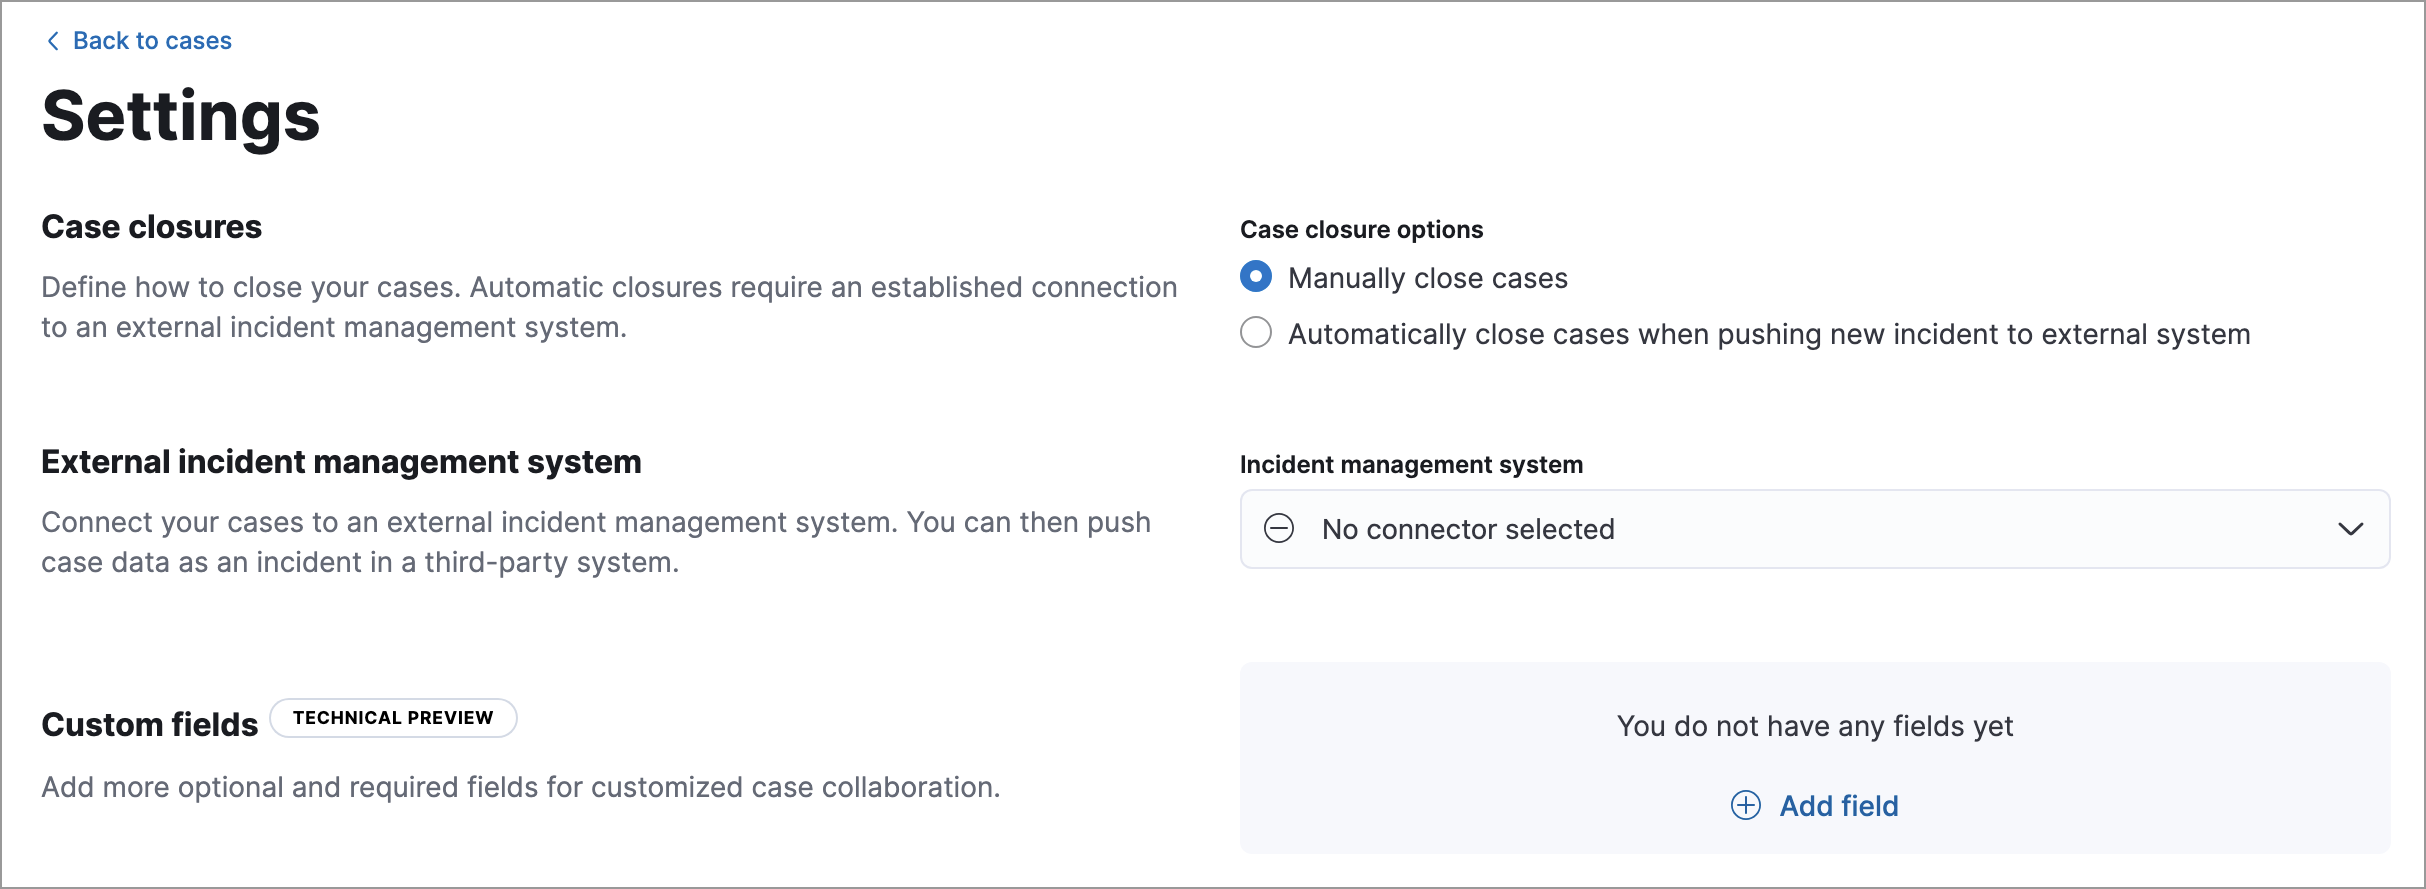Select Manually close cases radio option
Screen dimensions: 2426x889
[1256, 277]
